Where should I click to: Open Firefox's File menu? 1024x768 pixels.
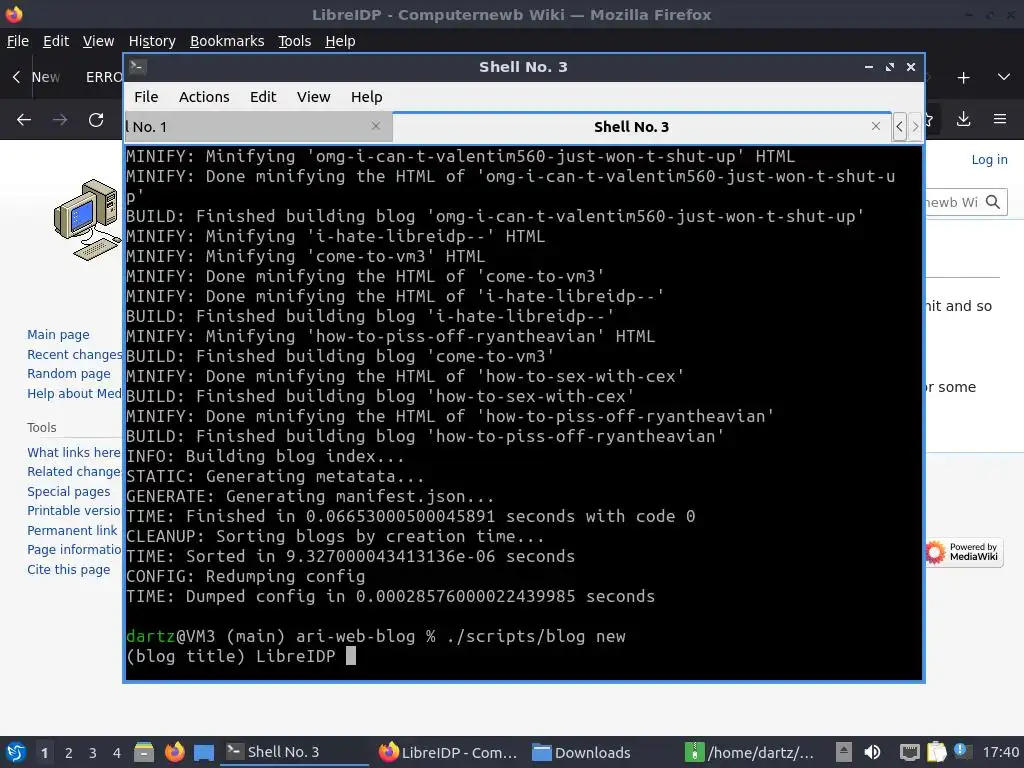pyautogui.click(x=18, y=41)
